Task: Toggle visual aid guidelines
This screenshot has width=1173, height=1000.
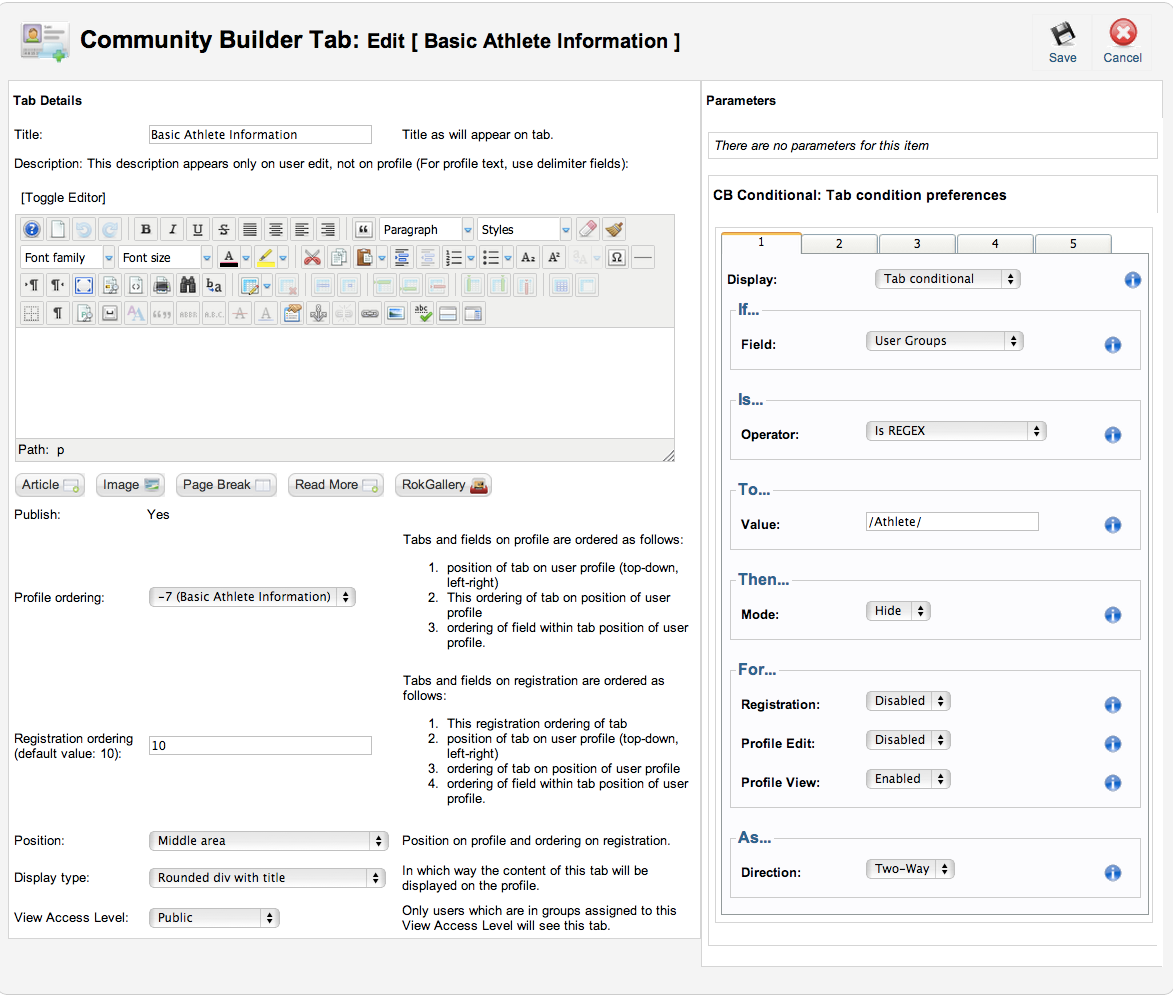Action: coord(31,313)
